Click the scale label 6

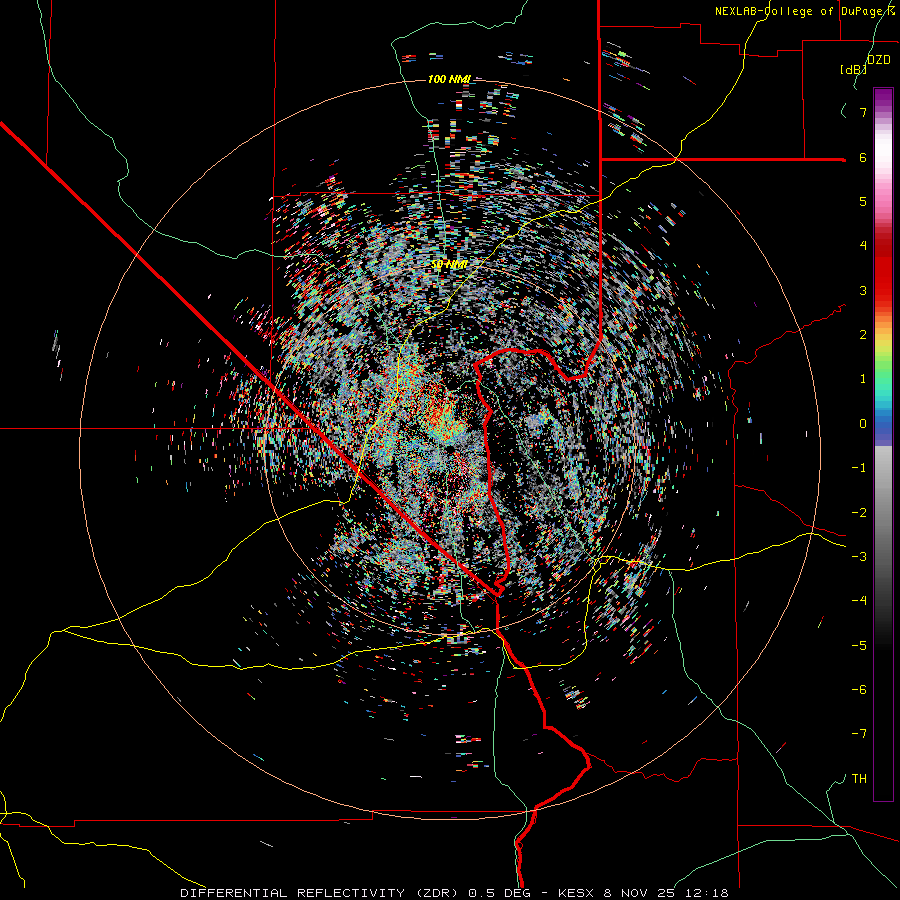click(x=863, y=157)
